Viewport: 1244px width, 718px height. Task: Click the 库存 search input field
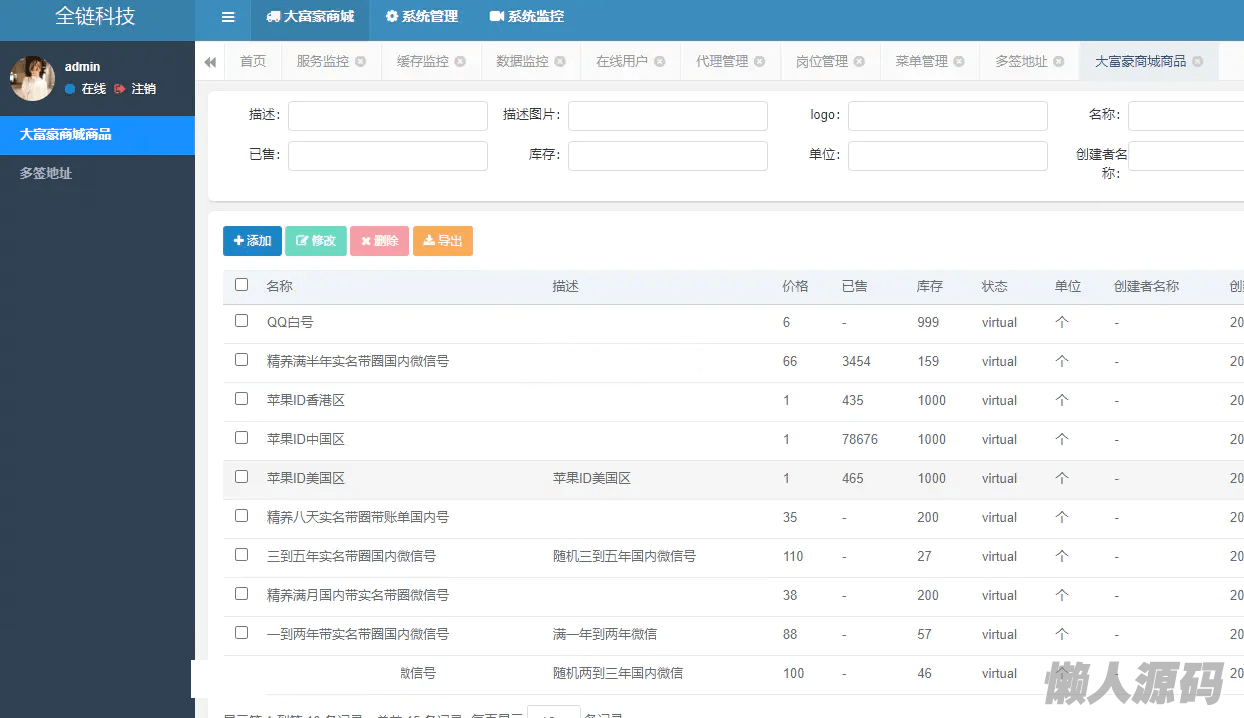667,156
